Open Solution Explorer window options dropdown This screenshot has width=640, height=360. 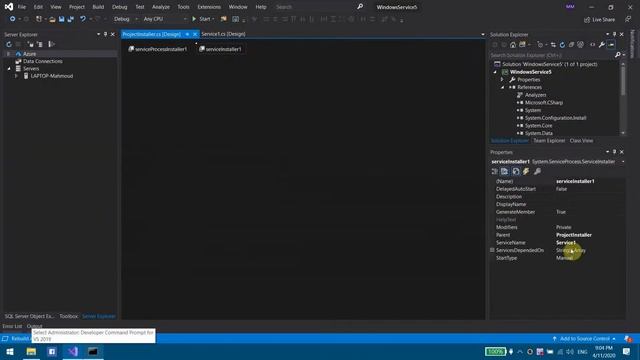(x=607, y=34)
